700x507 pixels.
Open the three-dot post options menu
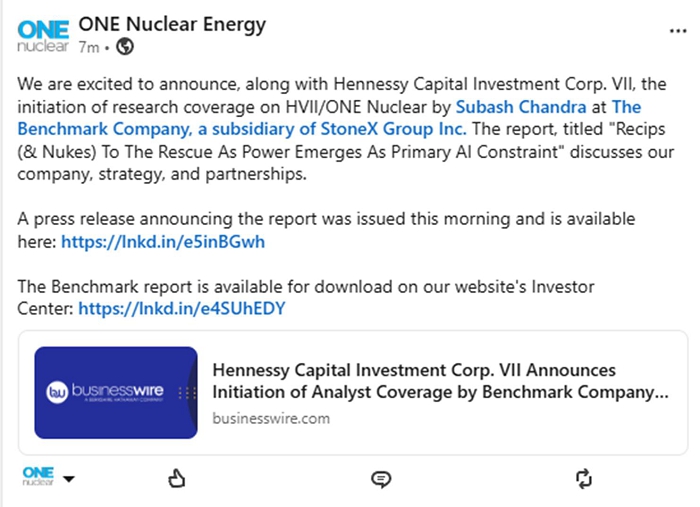pos(678,31)
